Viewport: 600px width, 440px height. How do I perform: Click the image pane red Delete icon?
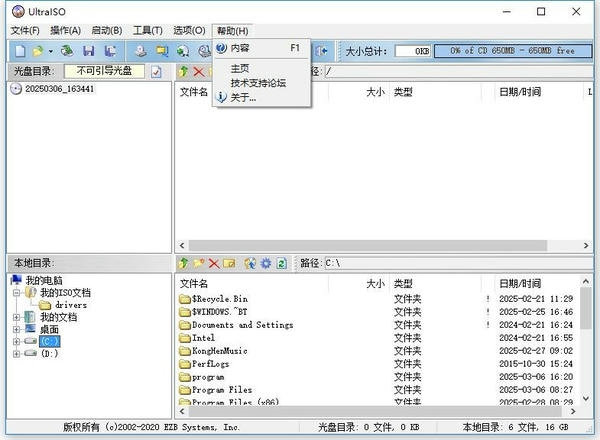click(x=199, y=72)
